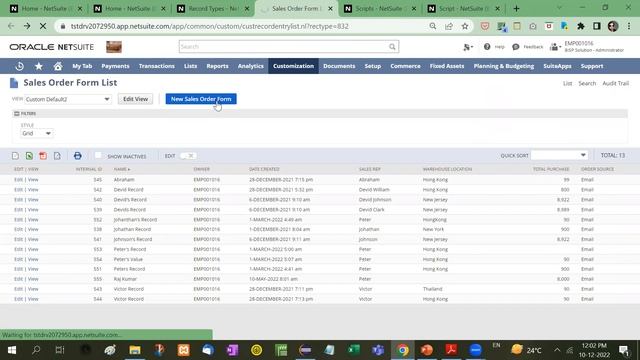The image size is (640, 360).
Task: Open Customization menu
Action: (x=293, y=66)
